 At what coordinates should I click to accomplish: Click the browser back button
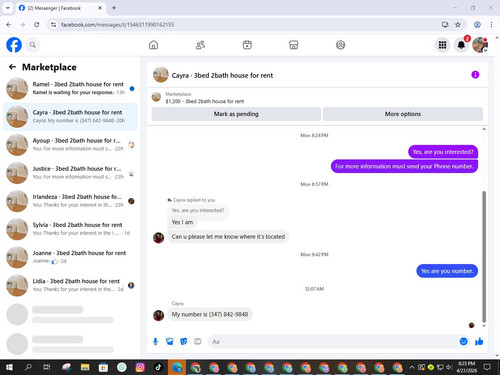point(9,25)
